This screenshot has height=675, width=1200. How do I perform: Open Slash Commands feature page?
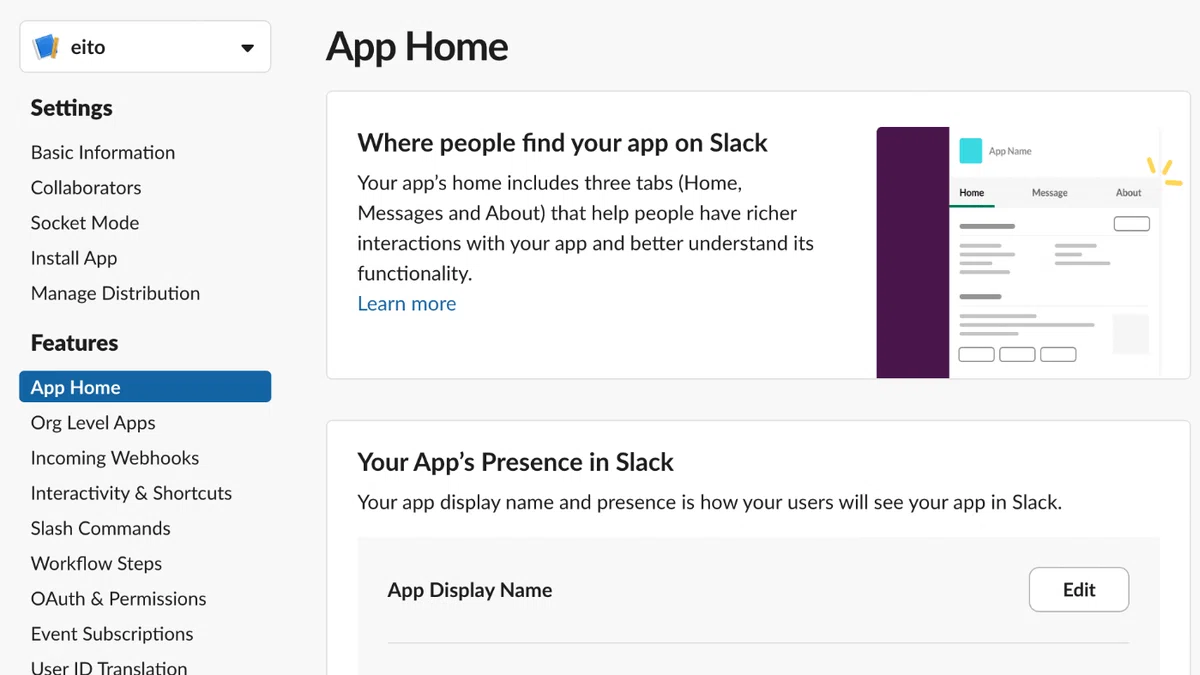pyautogui.click(x=101, y=528)
